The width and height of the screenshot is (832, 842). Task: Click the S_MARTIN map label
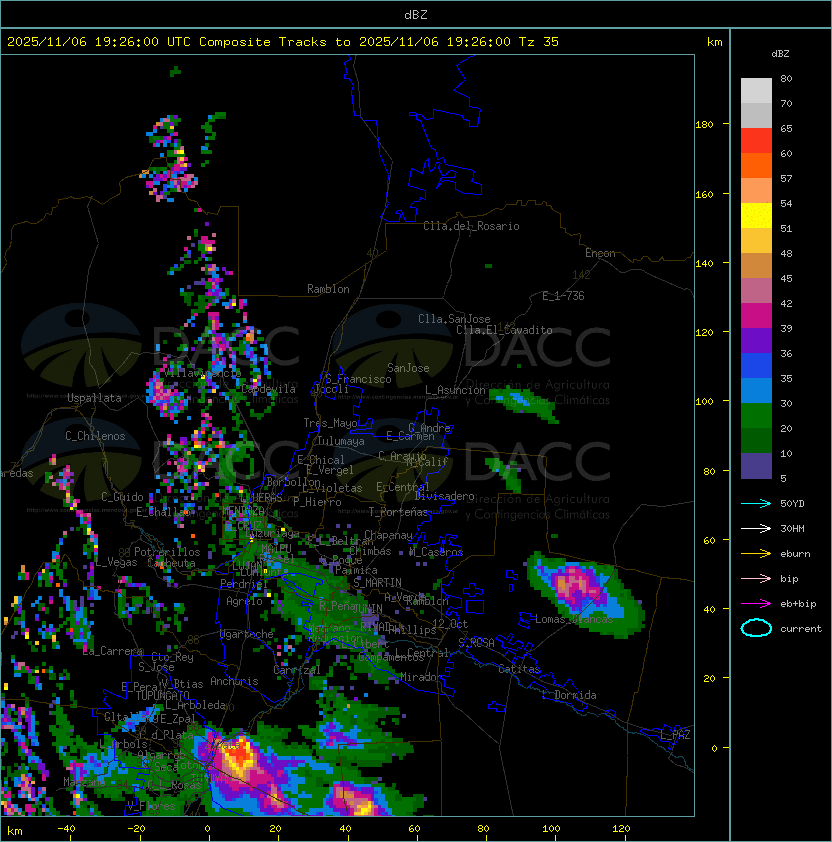pos(377,583)
